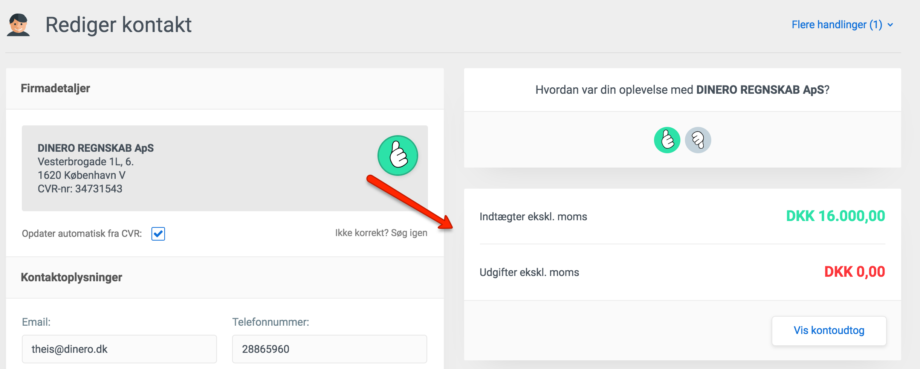
Task: Rate the experience with the thumbs-down icon
Action: [698, 140]
